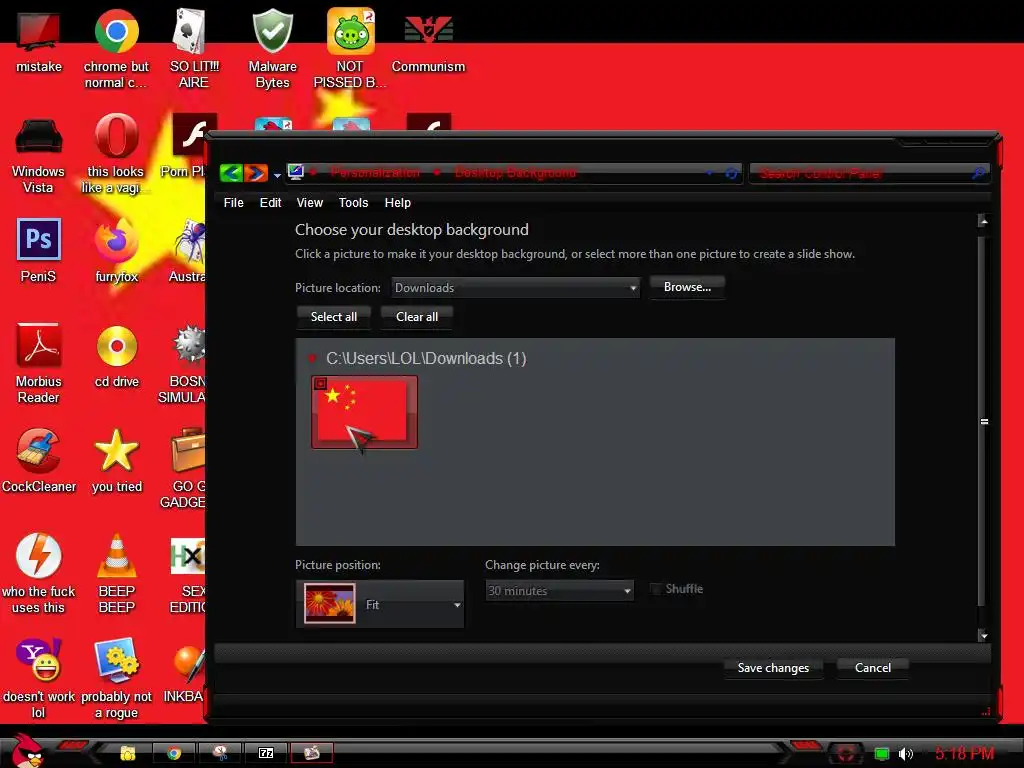Screen dimensions: 1024x768
Task: Collapse the C:\Users\LOL\Downloads group
Action: coord(312,359)
